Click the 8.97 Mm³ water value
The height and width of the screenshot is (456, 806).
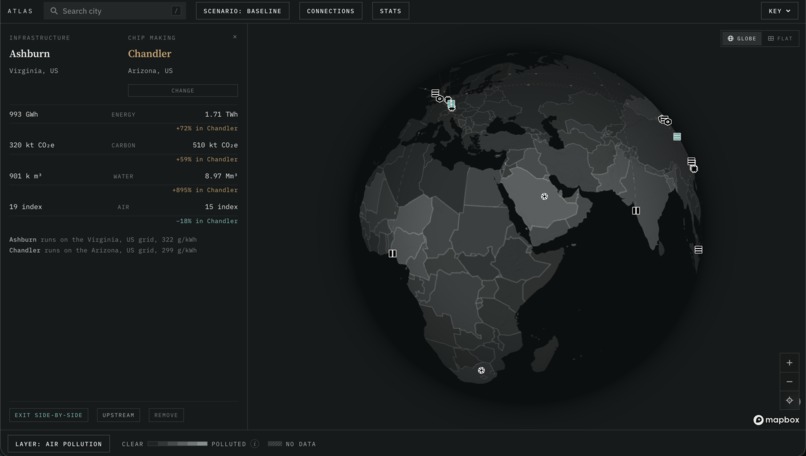pyautogui.click(x=221, y=176)
